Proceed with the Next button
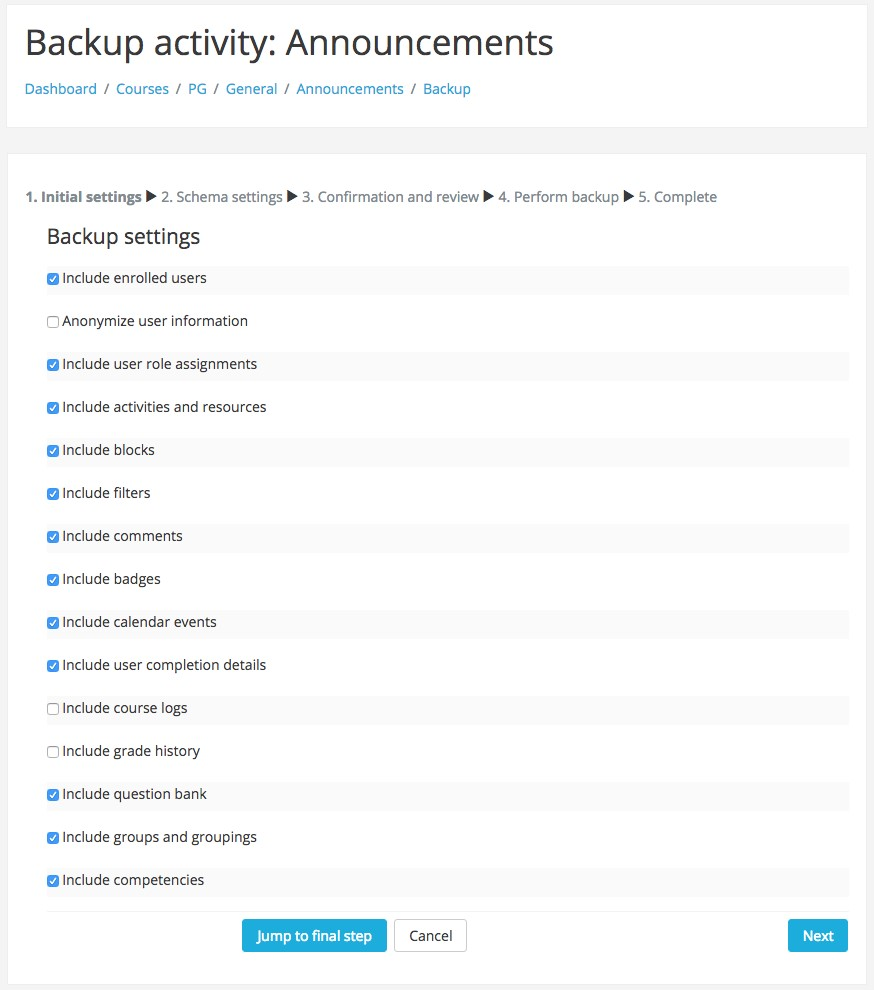 click(x=817, y=936)
